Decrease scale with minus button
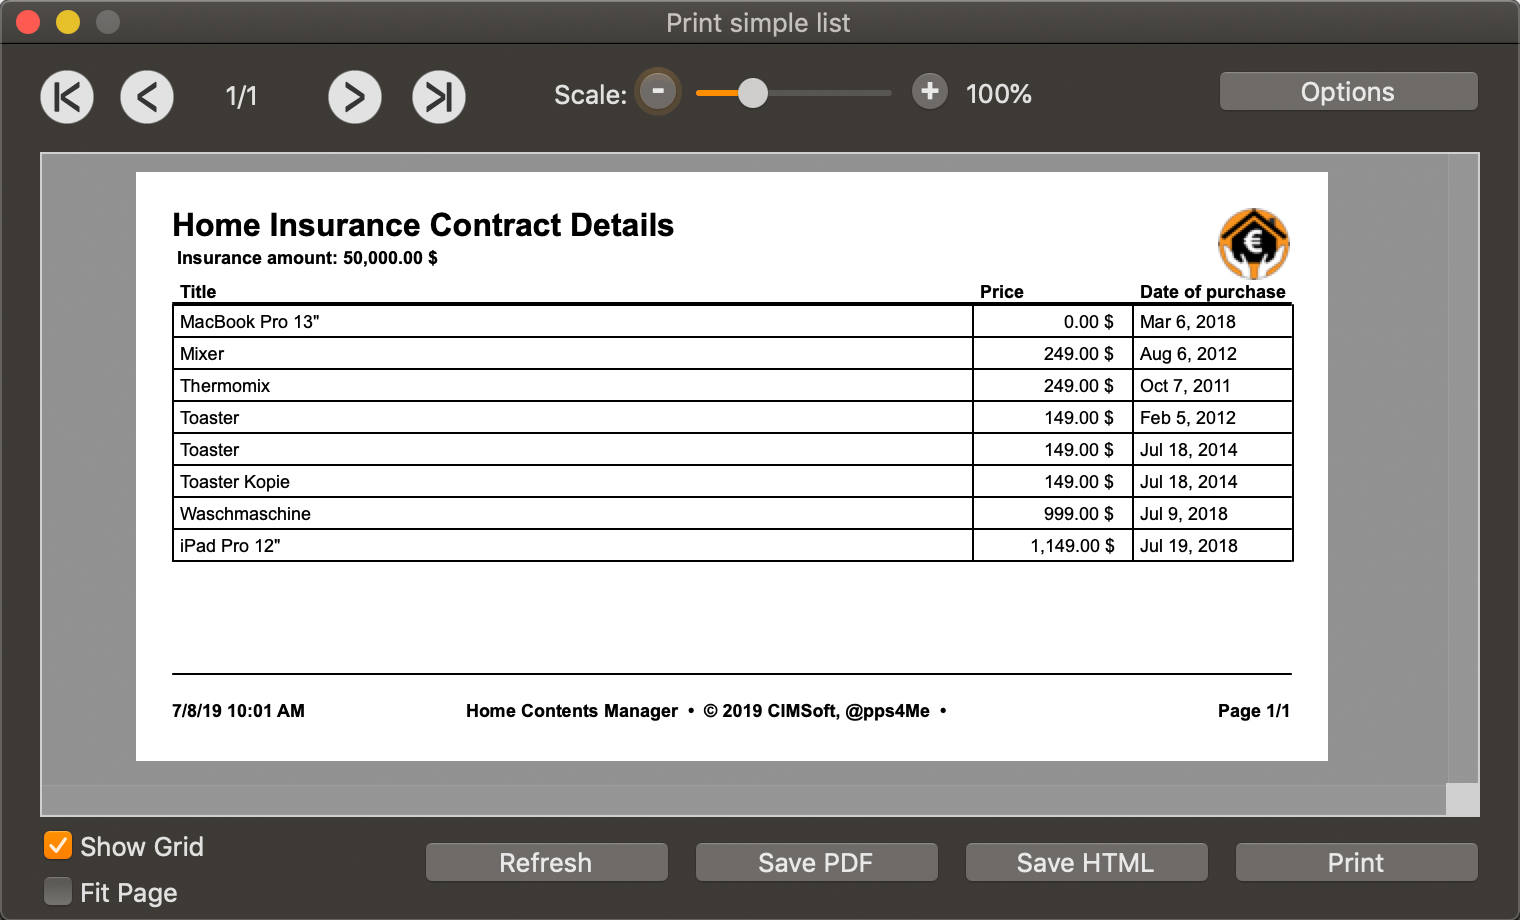The height and width of the screenshot is (920, 1520). click(658, 92)
